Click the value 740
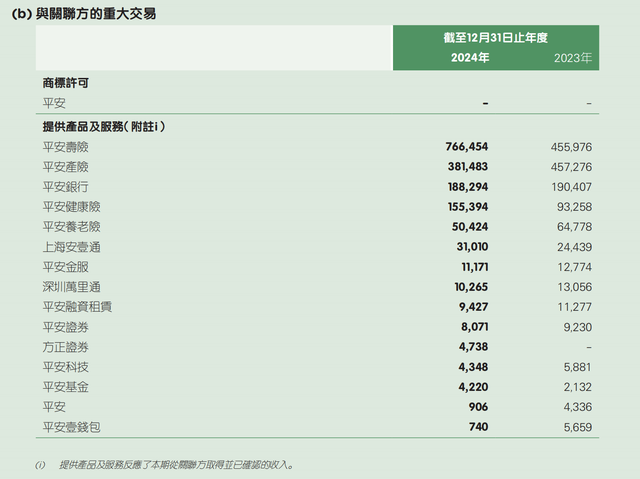640x479 pixels. (x=478, y=427)
